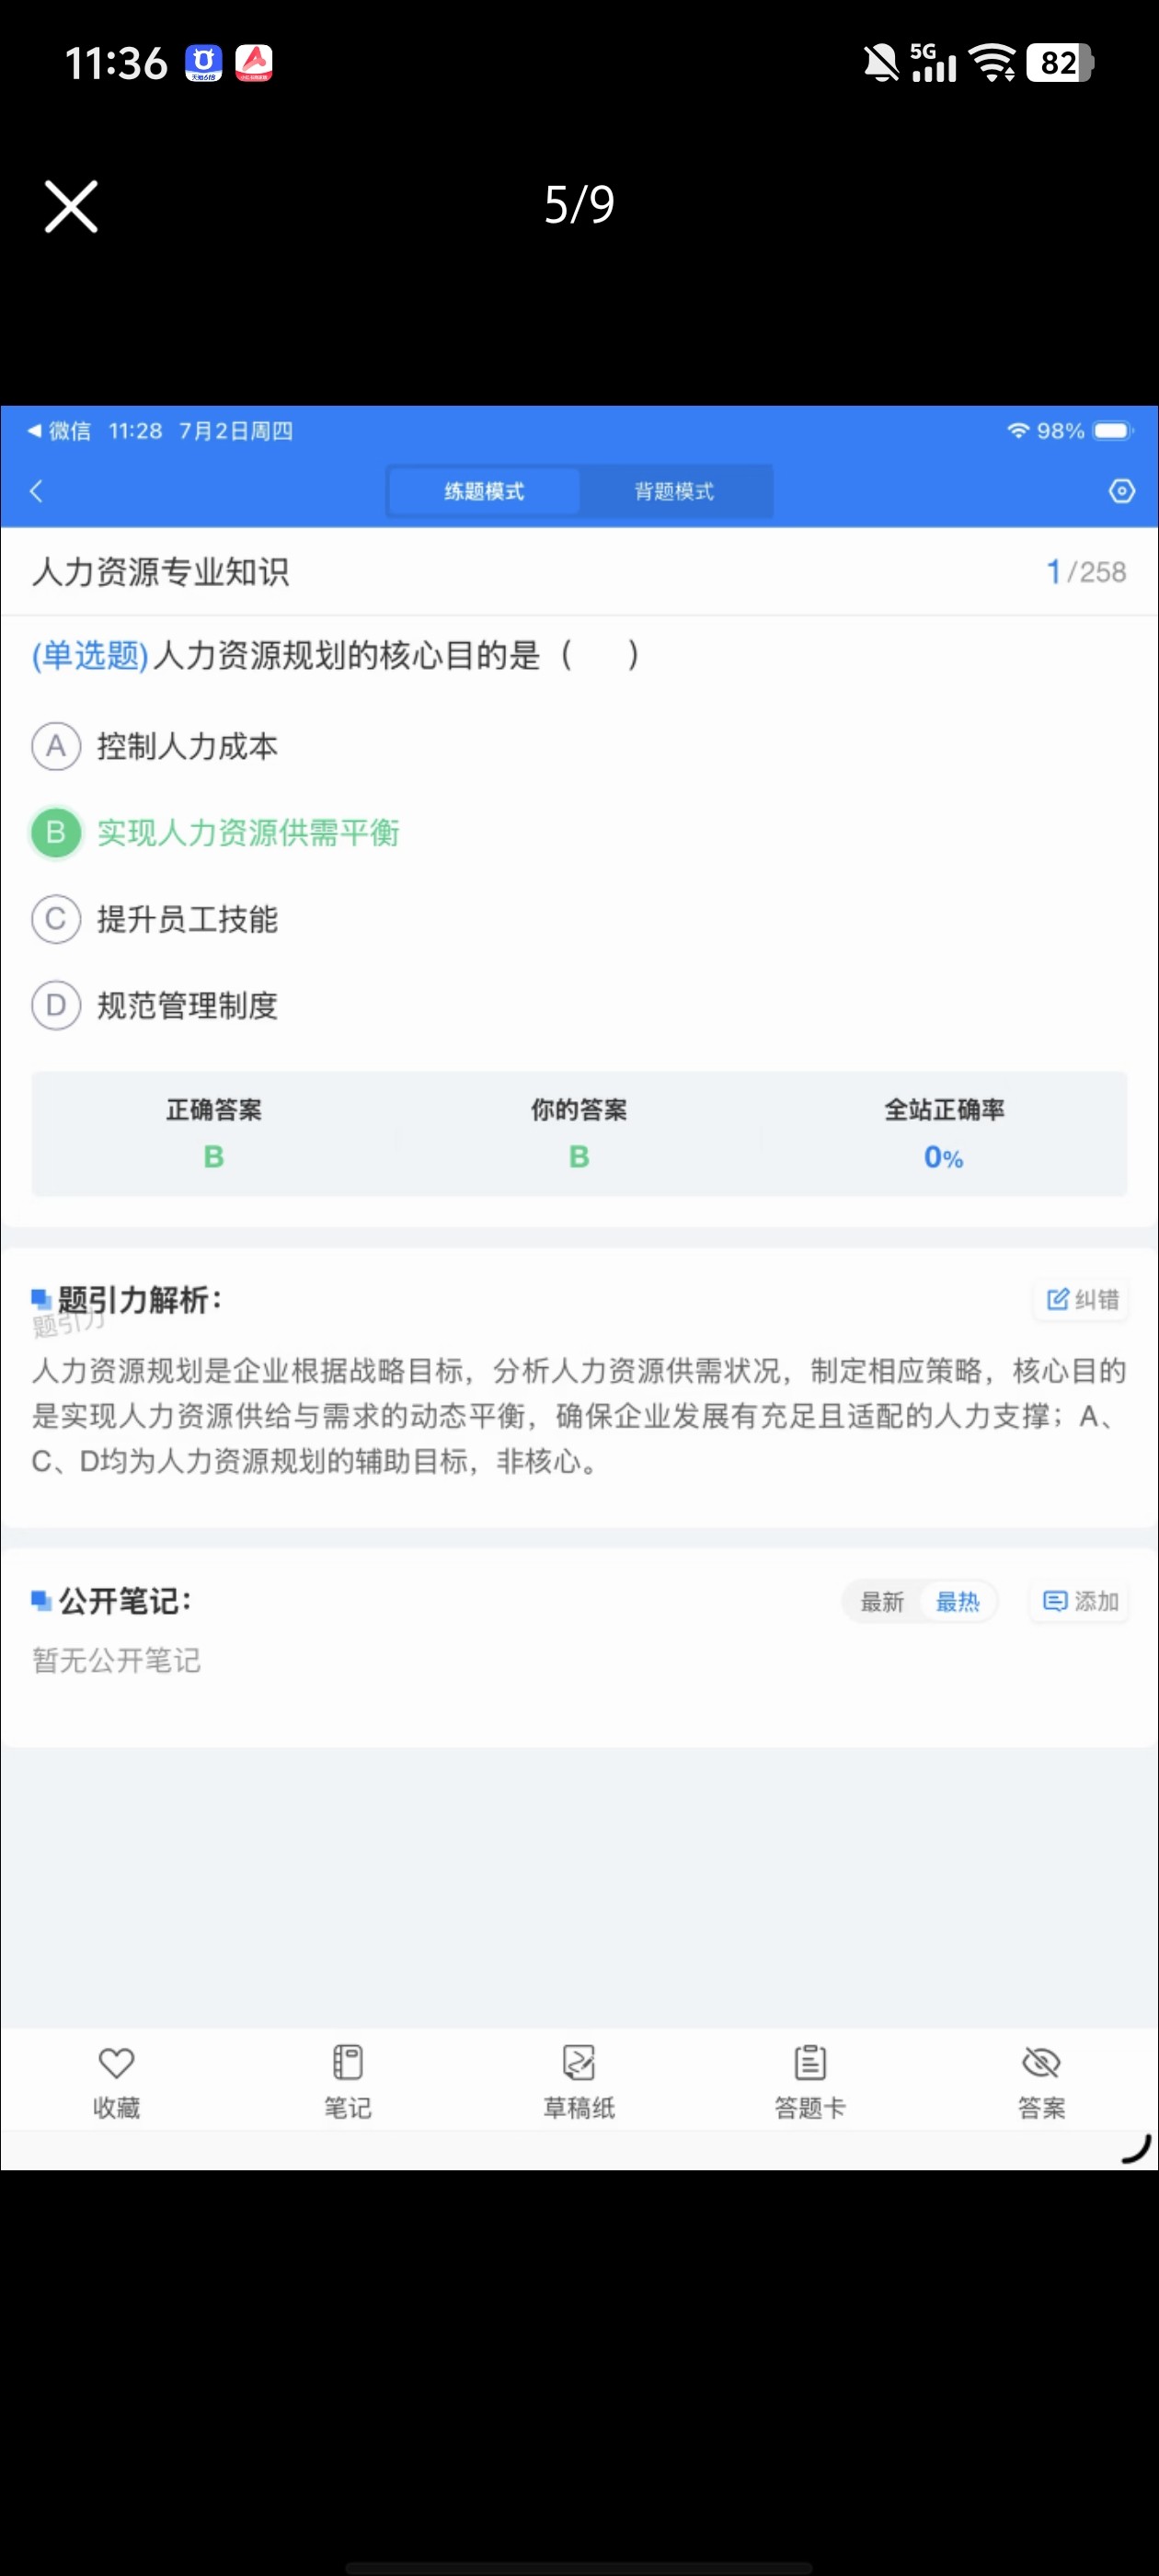Sort public notes by 最热
The width and height of the screenshot is (1159, 2576).
click(958, 1602)
